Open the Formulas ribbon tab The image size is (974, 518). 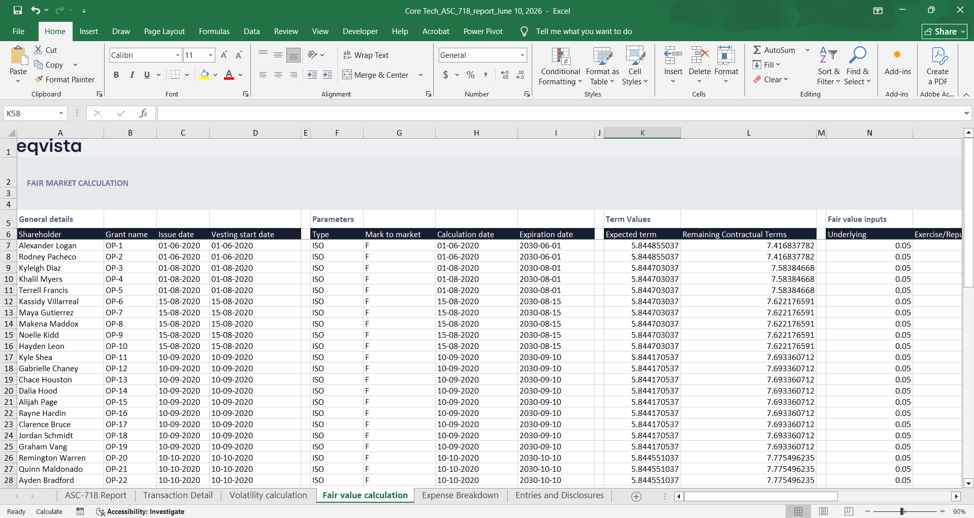click(214, 31)
